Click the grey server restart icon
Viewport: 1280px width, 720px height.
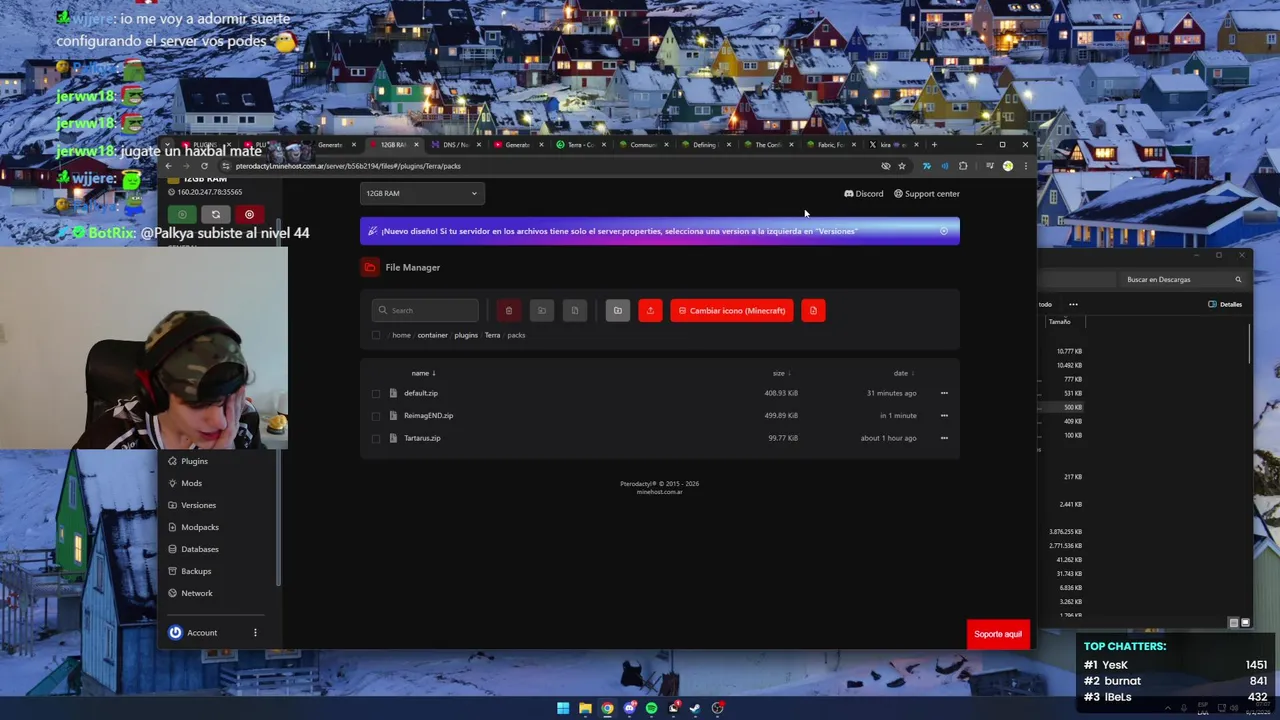tap(215, 214)
